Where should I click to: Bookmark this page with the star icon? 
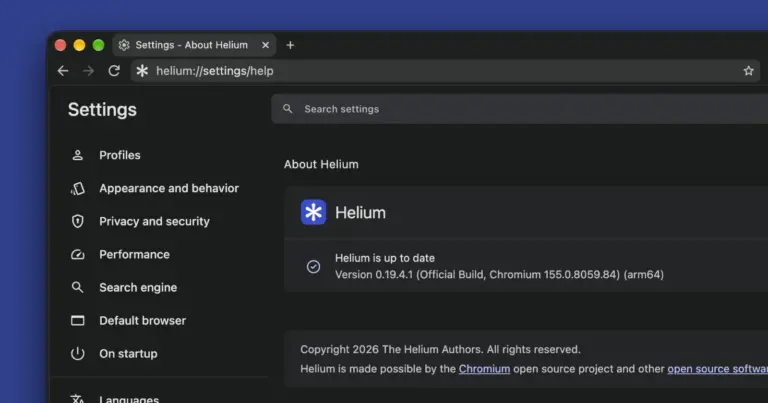(x=748, y=71)
